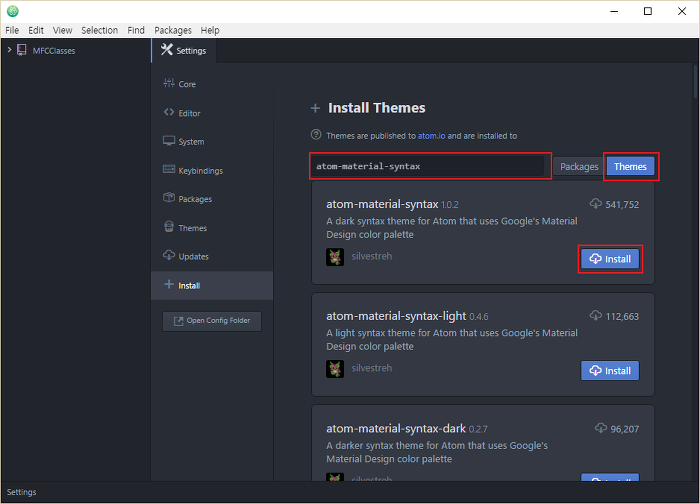This screenshot has height=504, width=700.
Task: Click the download count icon beside 112,663
Action: pyautogui.click(x=596, y=316)
